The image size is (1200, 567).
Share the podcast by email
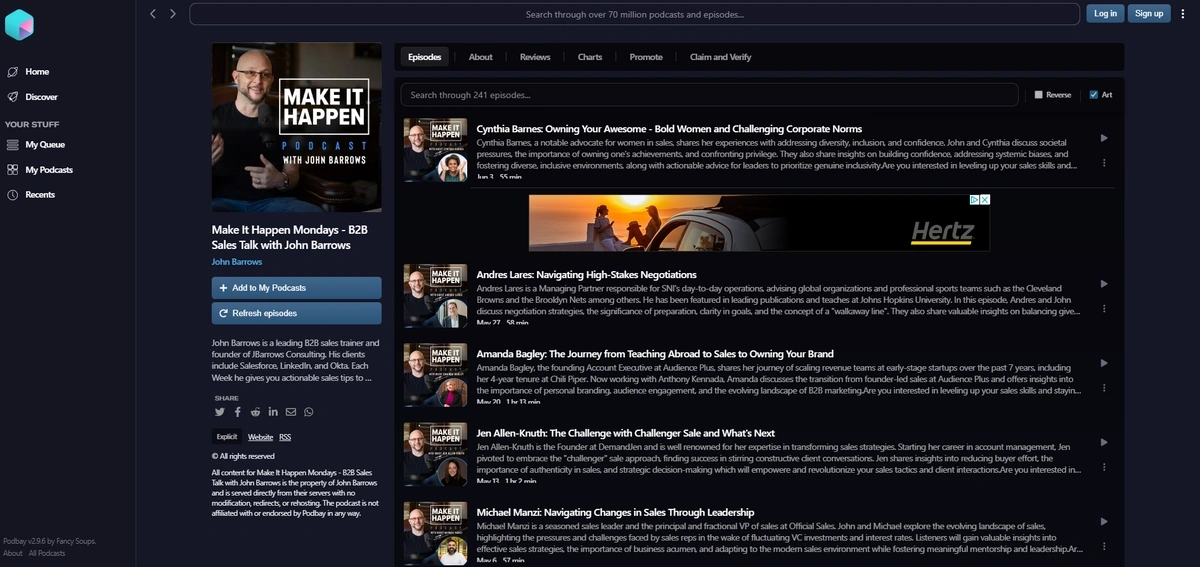[x=291, y=412]
